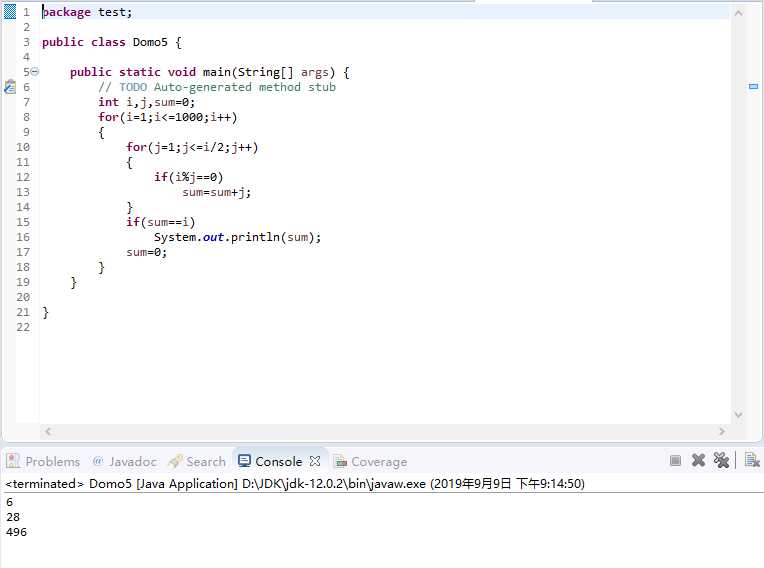
Task: Click the System.out.println(sum) statement
Action: click(237, 237)
